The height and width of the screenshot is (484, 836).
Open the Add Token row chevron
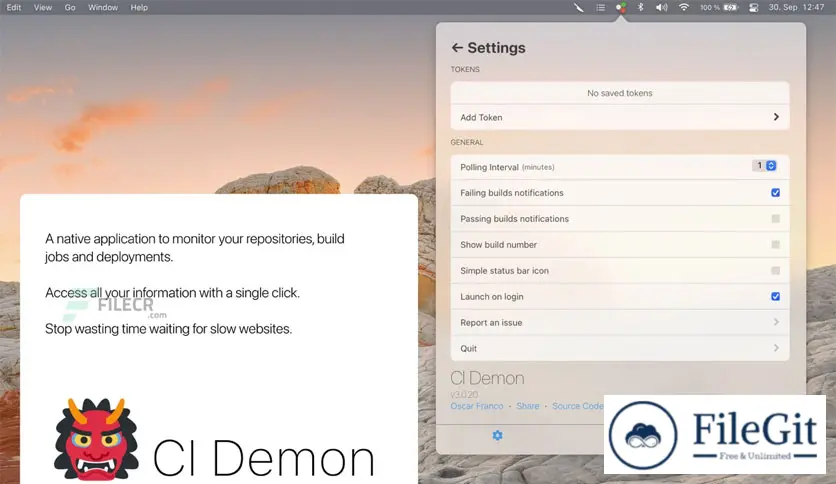click(776, 117)
